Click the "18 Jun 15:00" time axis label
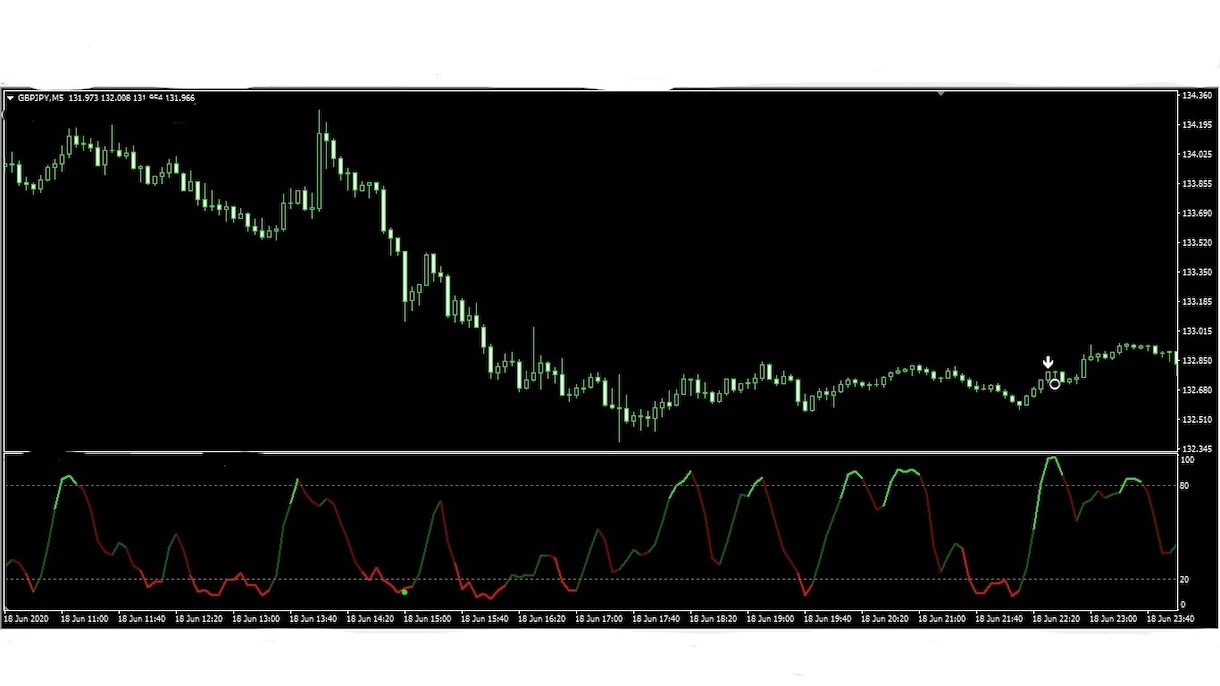 [427, 619]
